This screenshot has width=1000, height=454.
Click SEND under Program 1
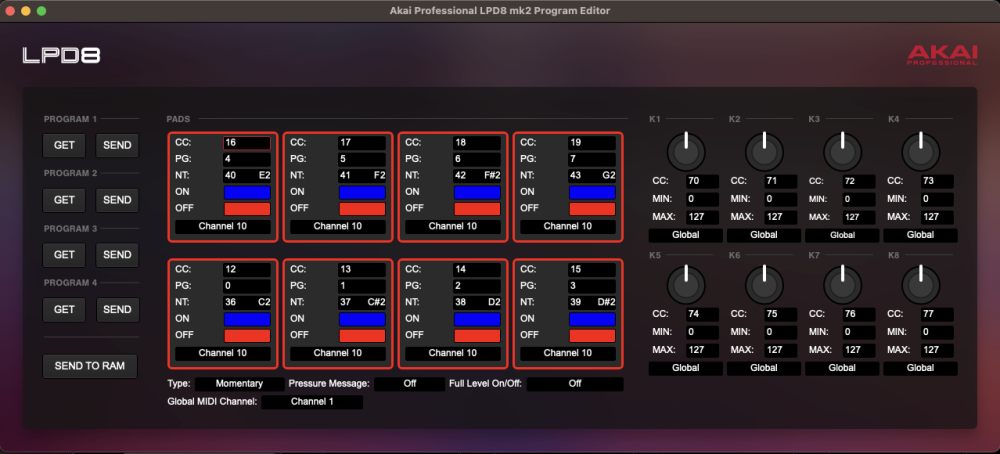117,145
